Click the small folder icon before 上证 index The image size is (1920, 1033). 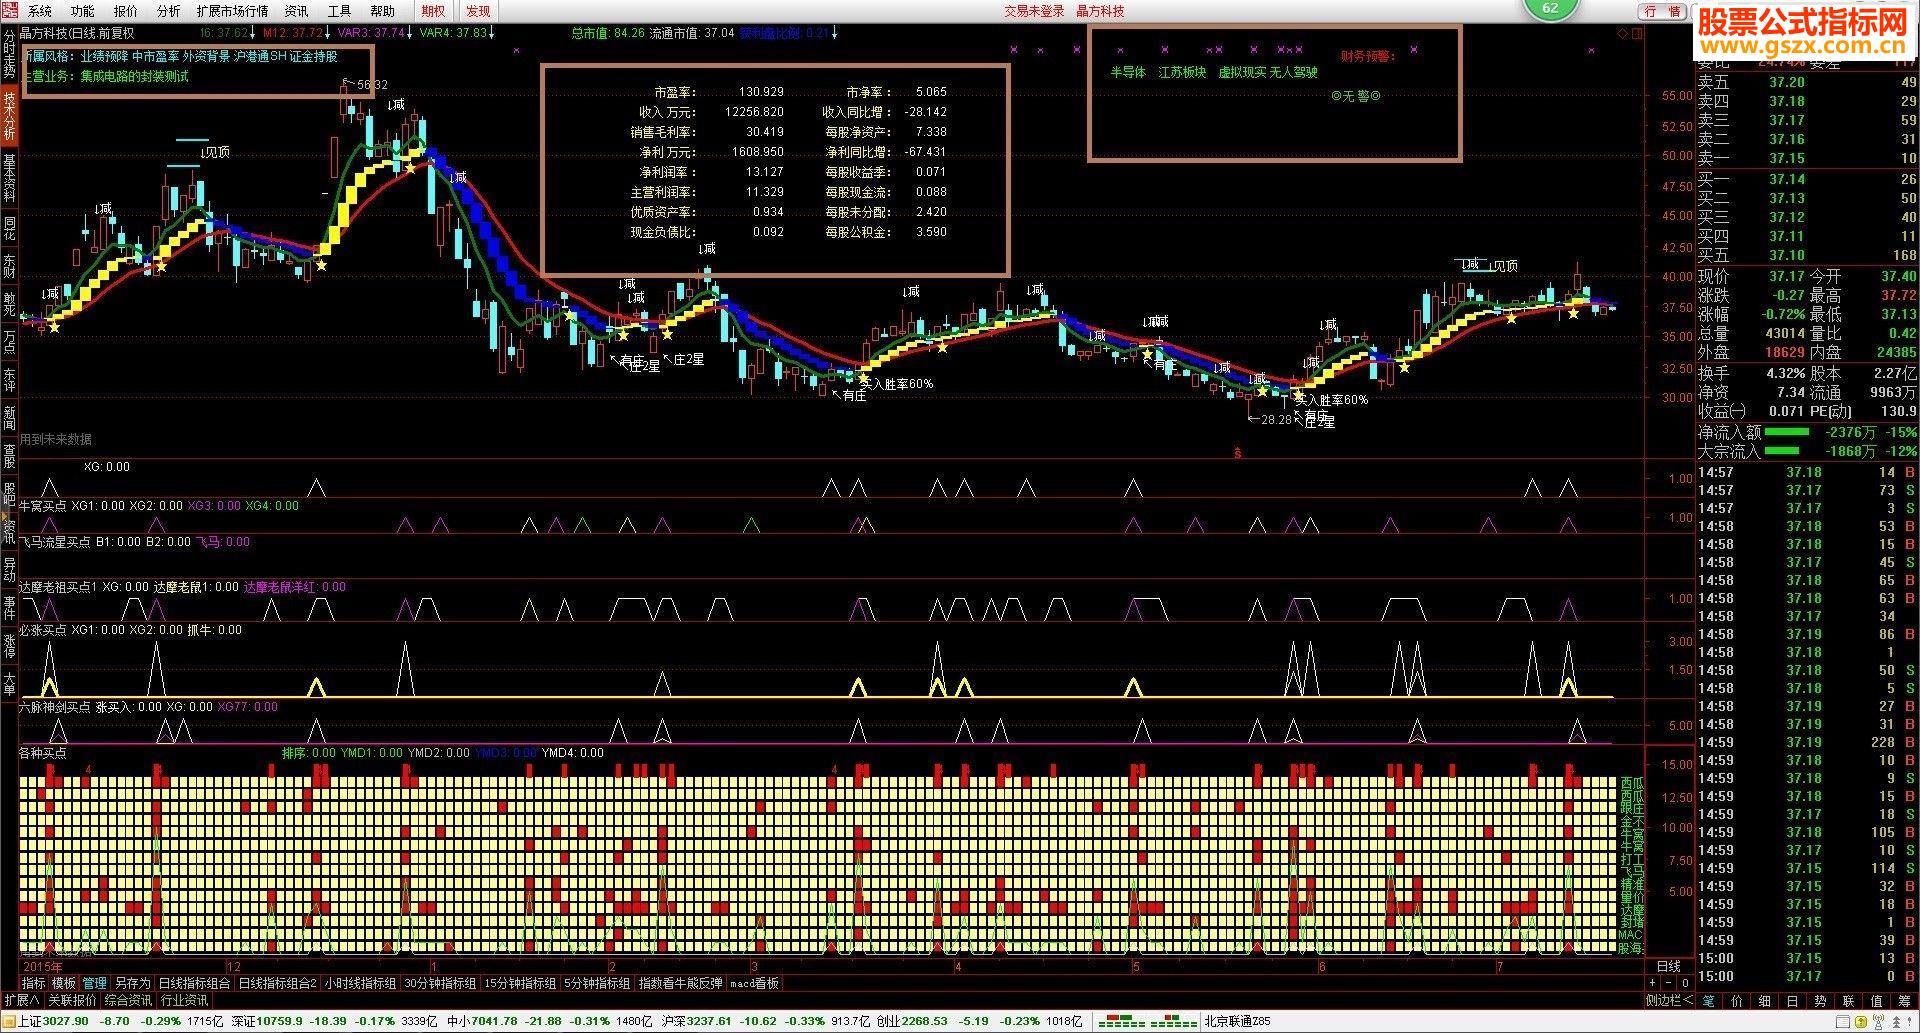8,1021
